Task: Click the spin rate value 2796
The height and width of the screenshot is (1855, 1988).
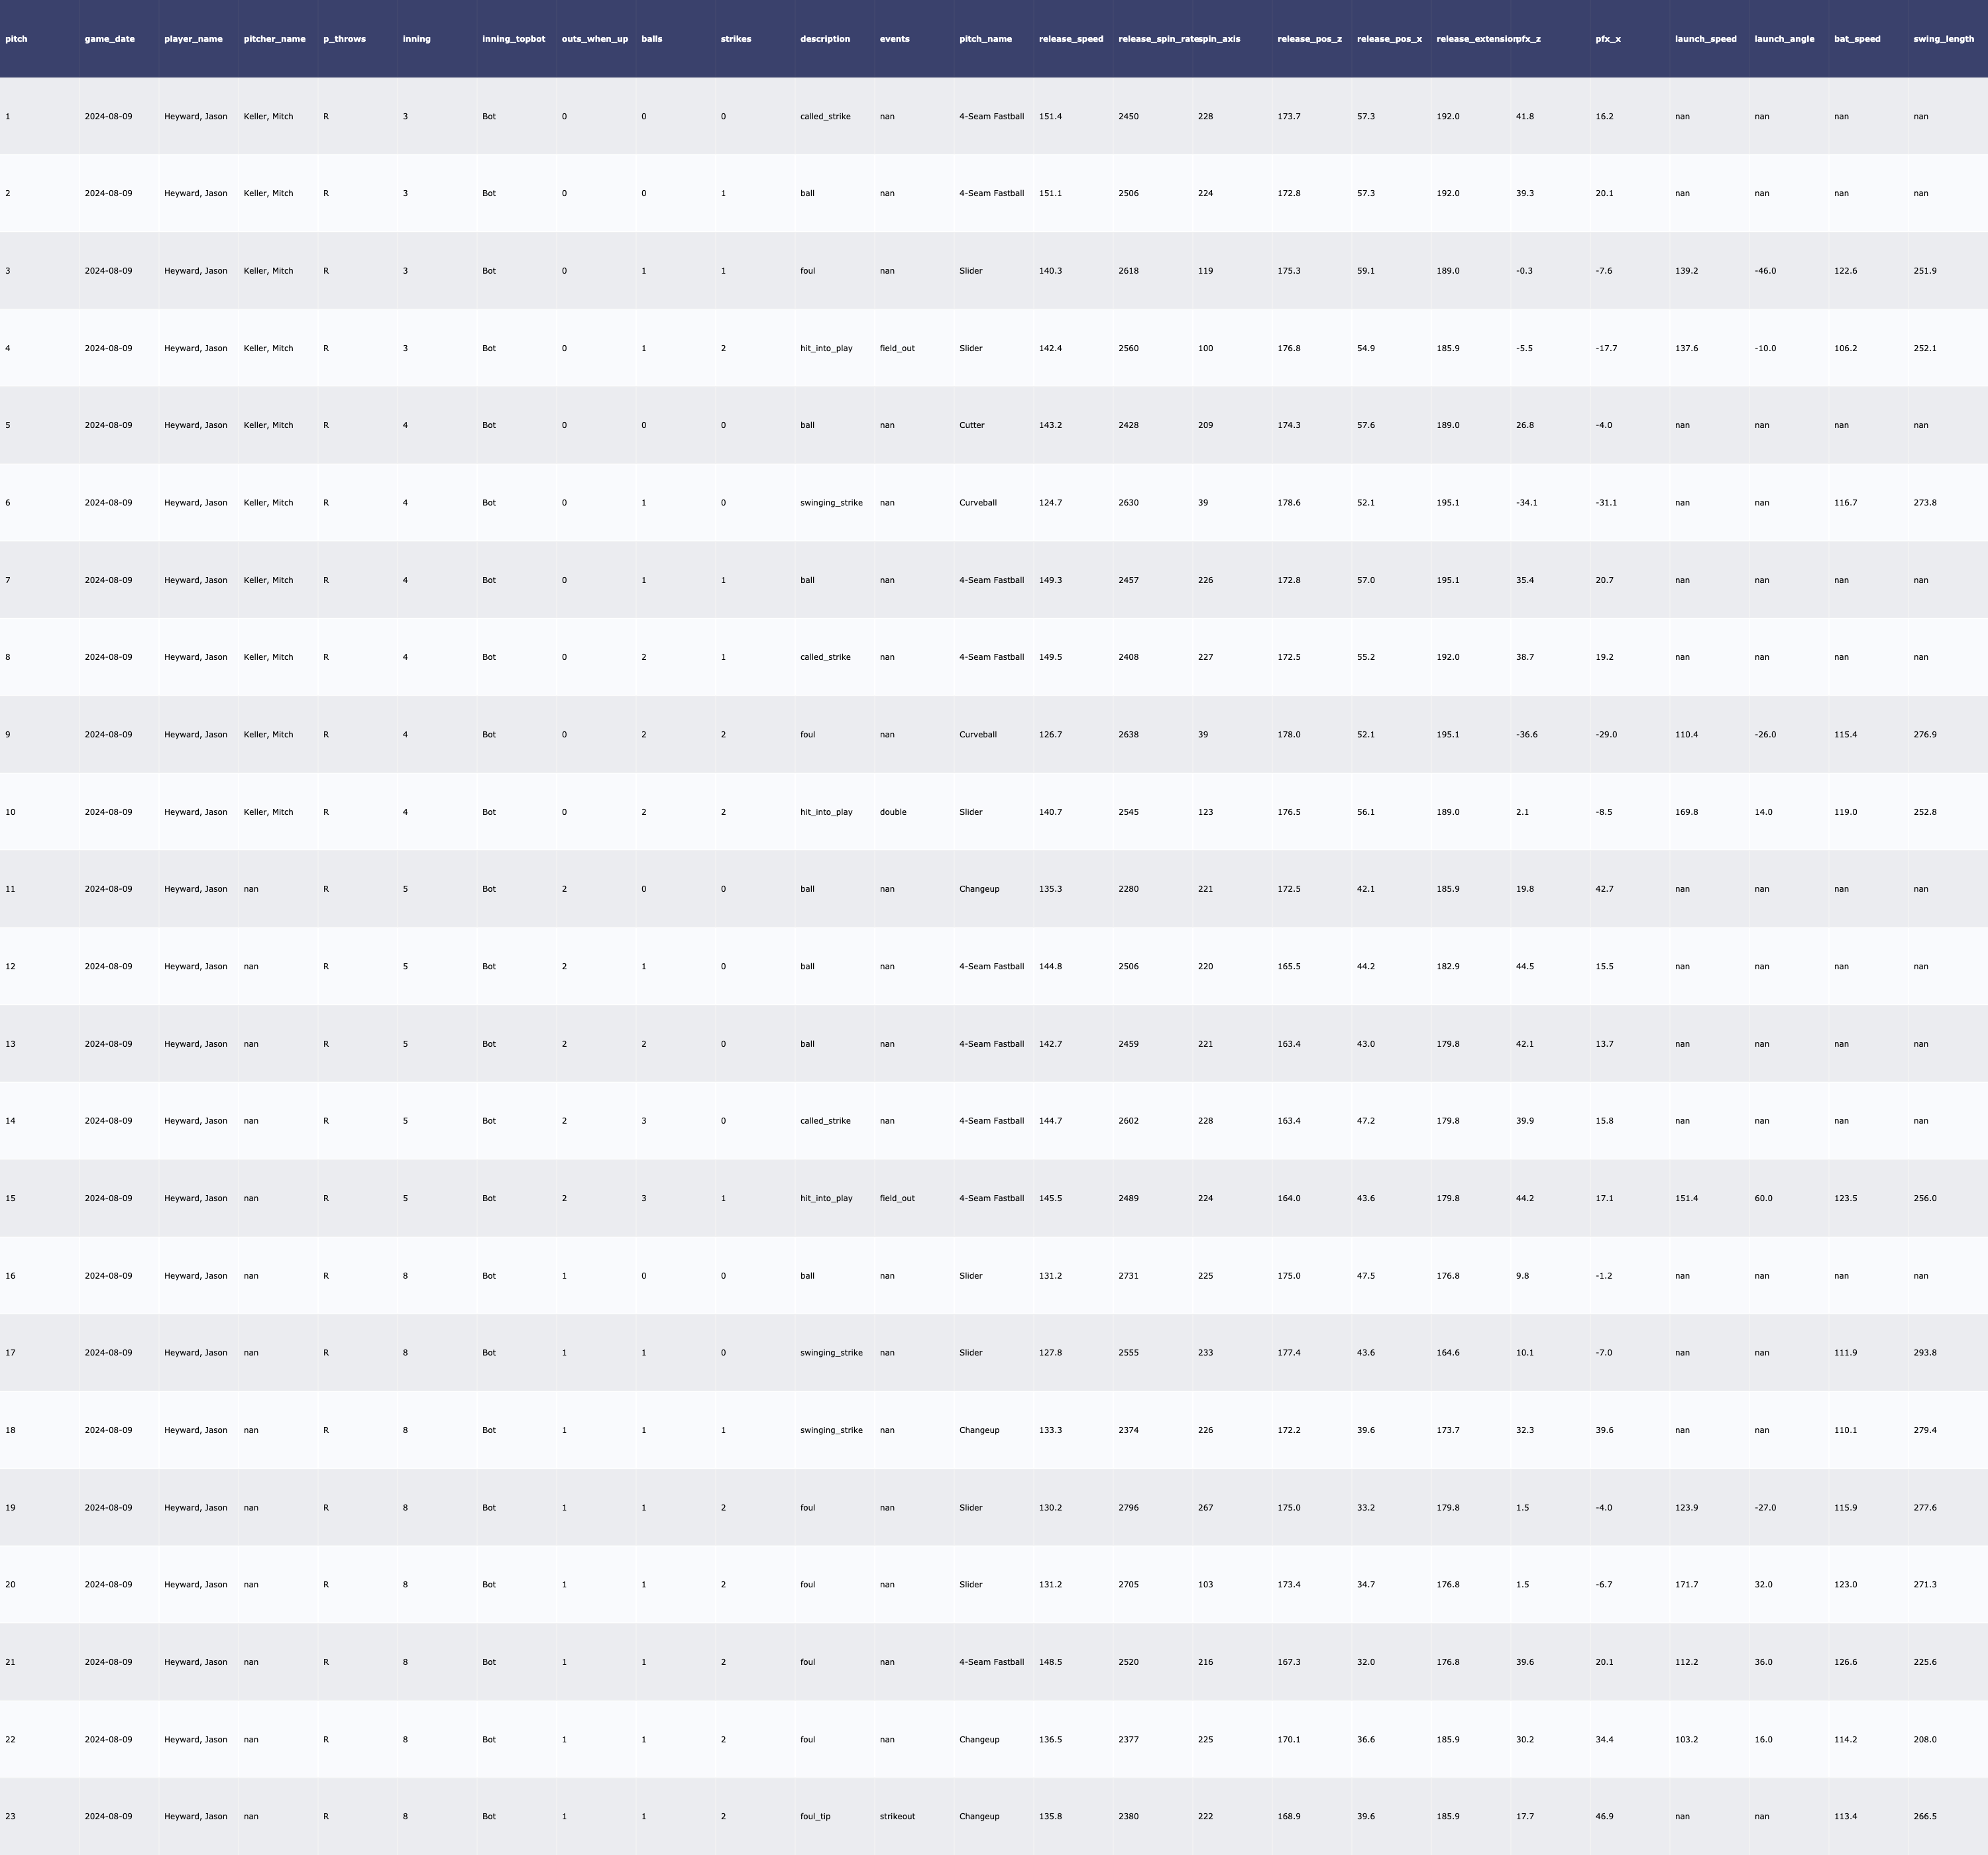Action: (x=1128, y=1507)
